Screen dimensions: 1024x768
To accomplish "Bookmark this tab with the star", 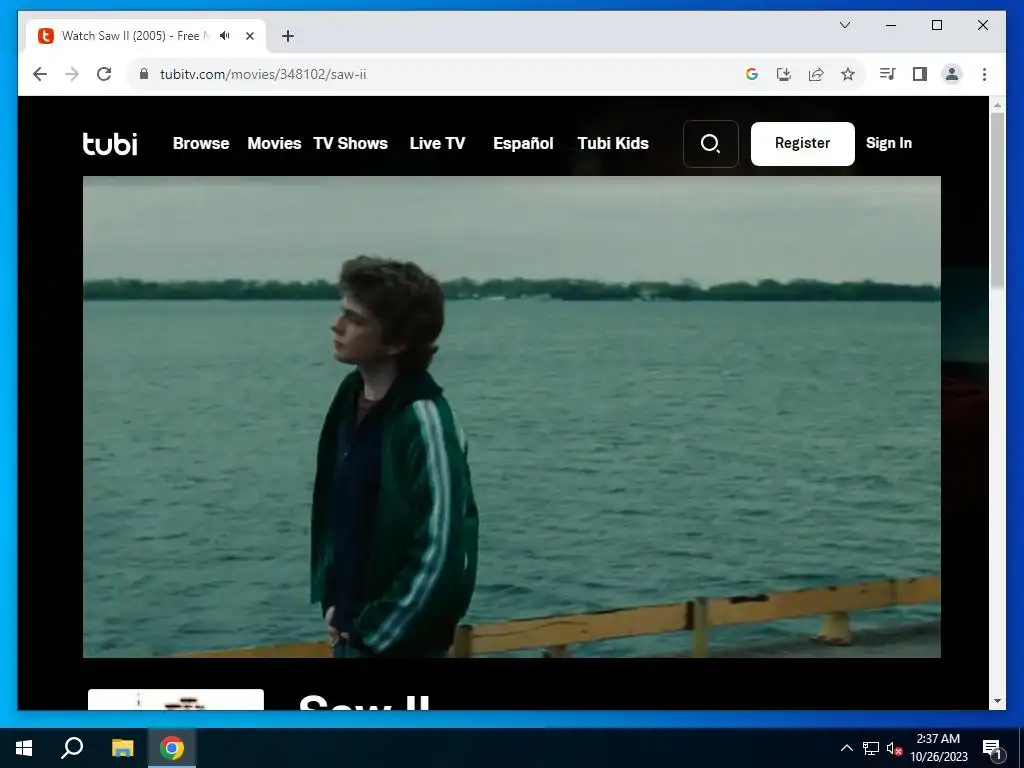I will (848, 74).
